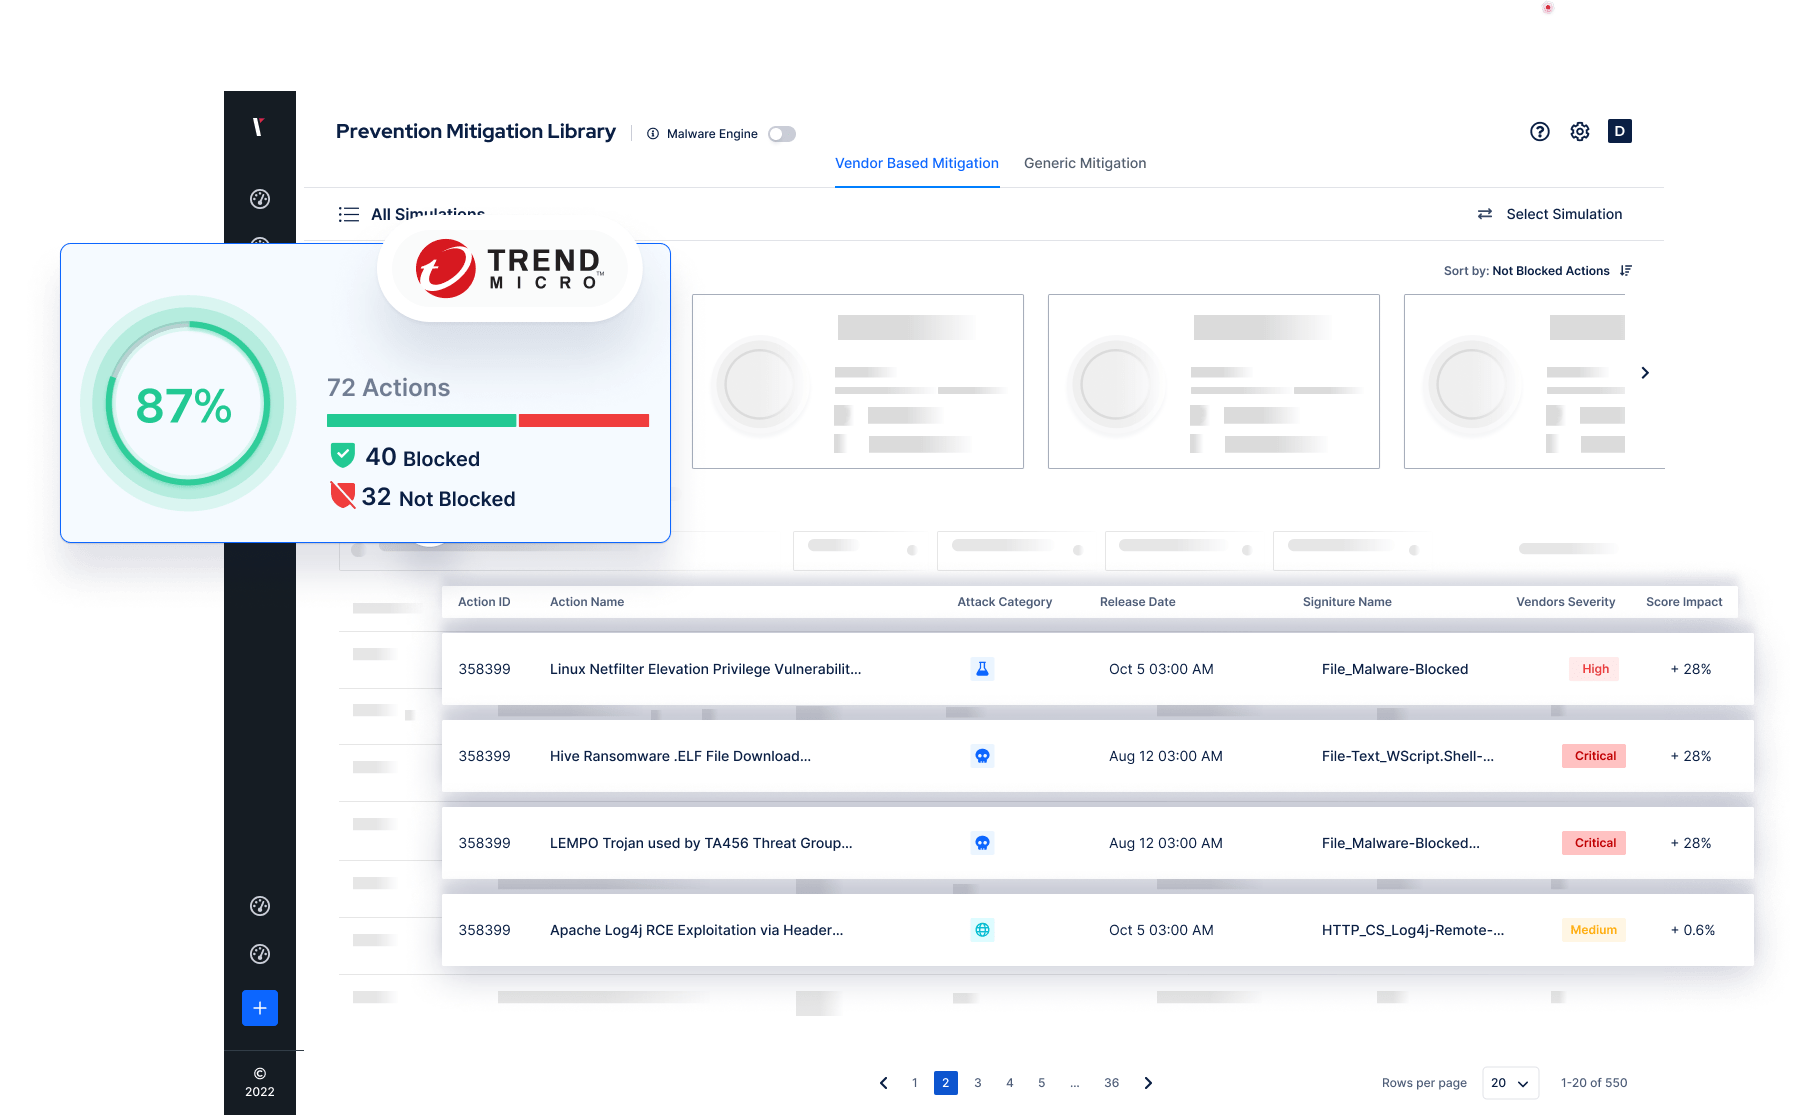The width and height of the screenshot is (1794, 1115).
Task: Click the info icon next to Malware Engine
Action: pyautogui.click(x=653, y=133)
